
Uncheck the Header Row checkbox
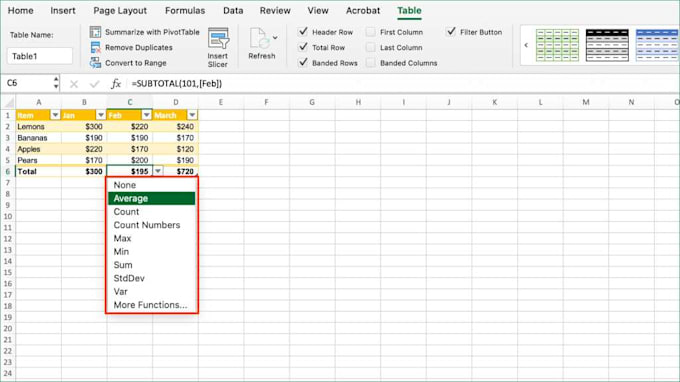(303, 32)
